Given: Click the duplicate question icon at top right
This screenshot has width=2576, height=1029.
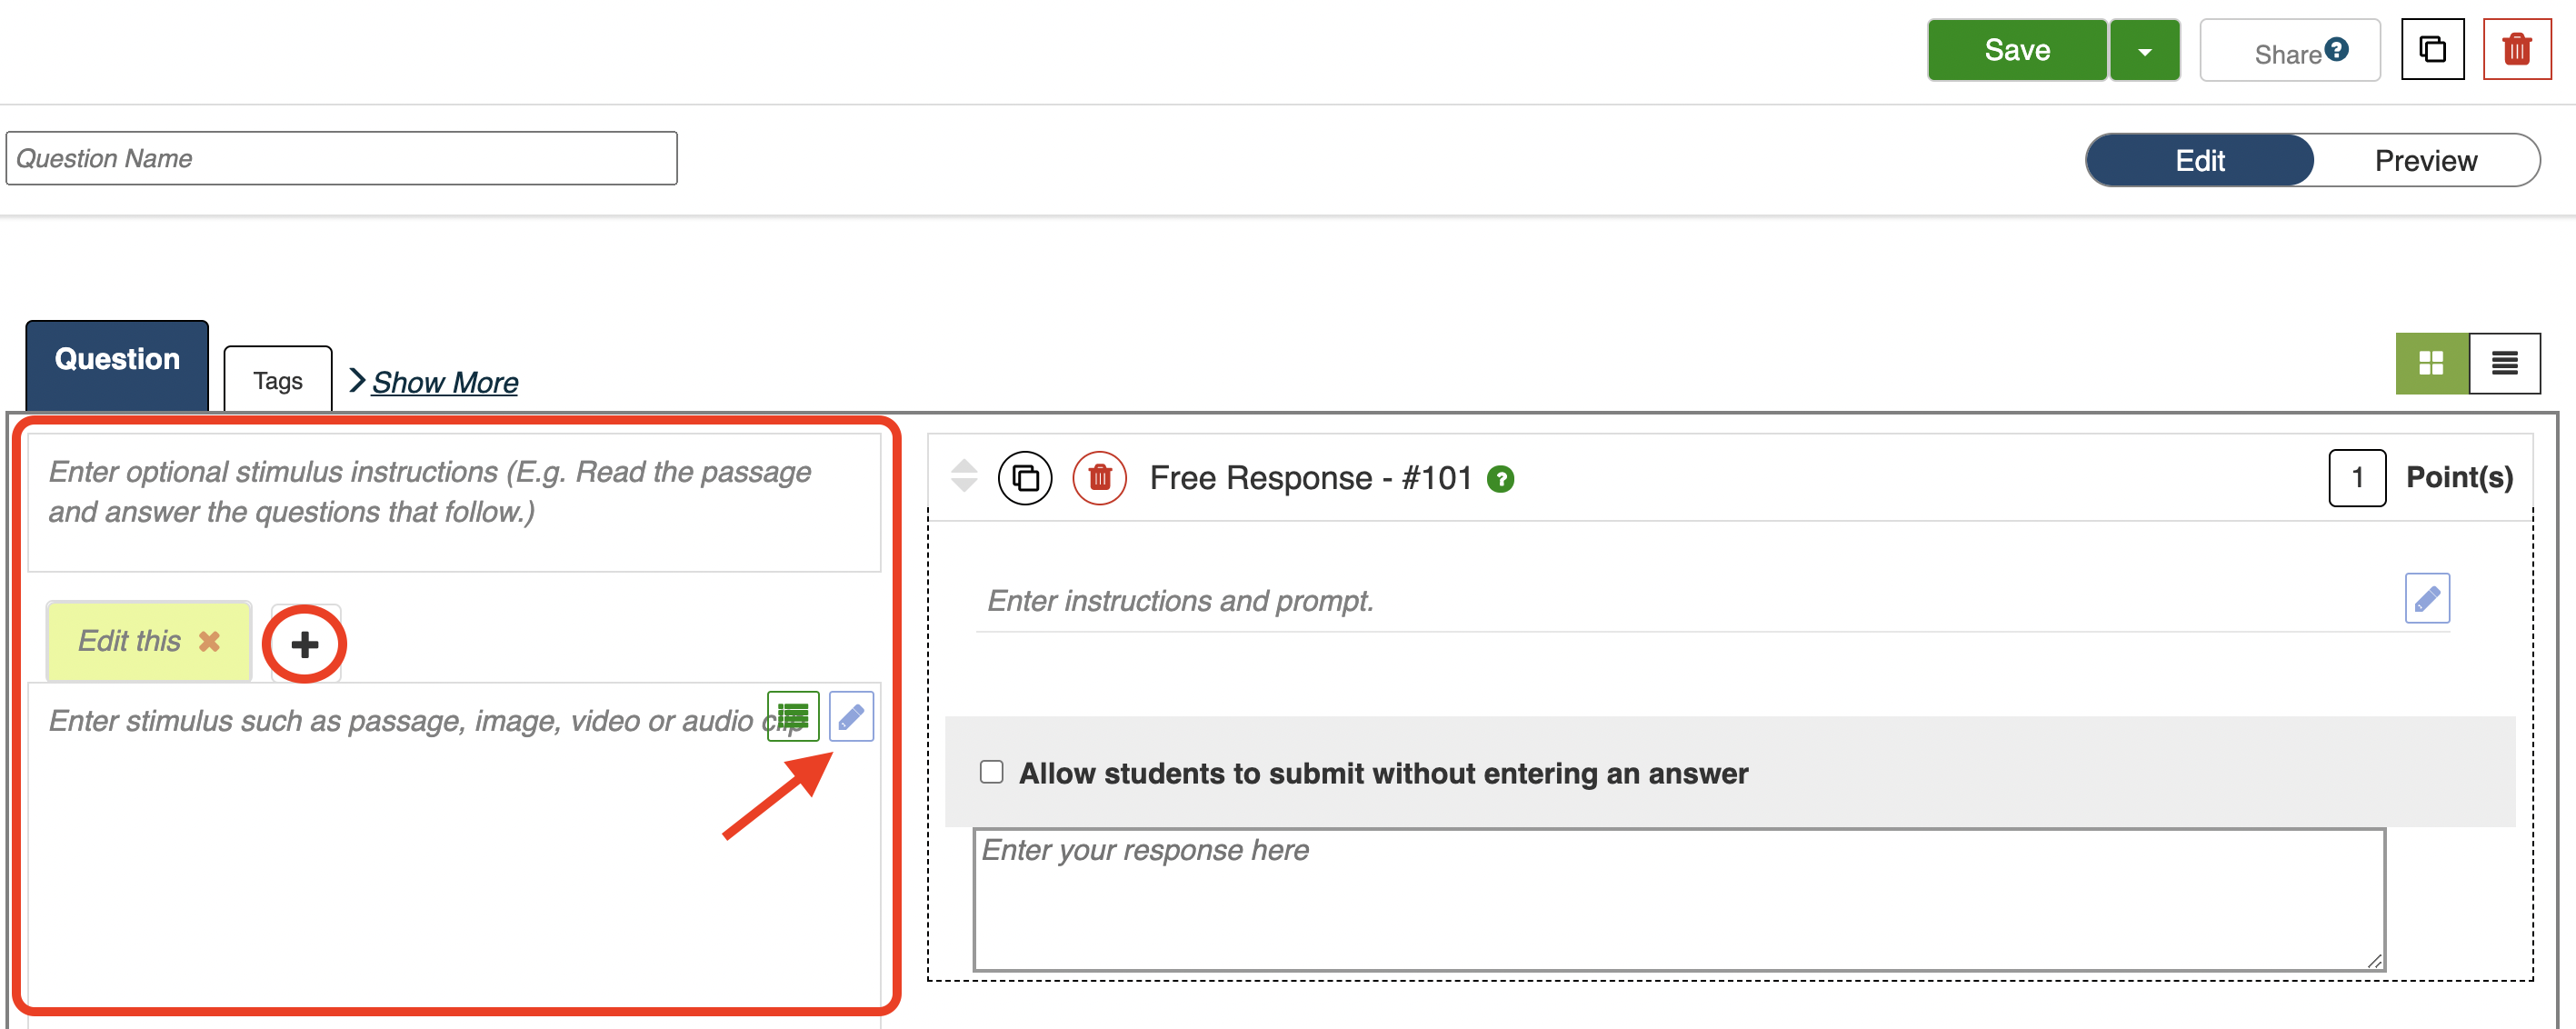Looking at the screenshot, I should click(2432, 49).
